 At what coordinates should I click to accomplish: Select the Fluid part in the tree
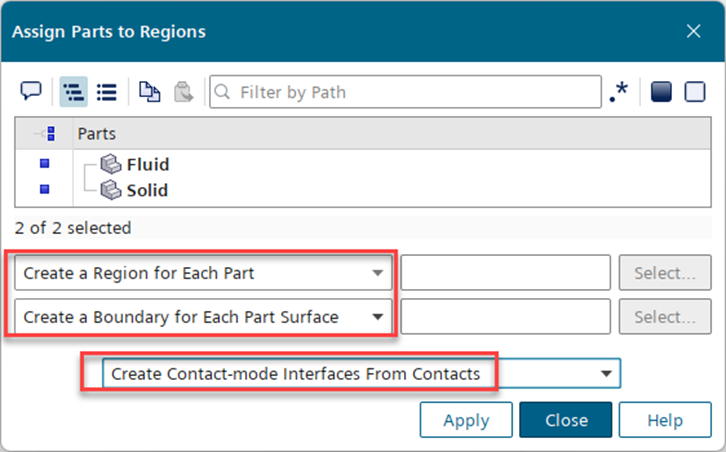(x=147, y=164)
